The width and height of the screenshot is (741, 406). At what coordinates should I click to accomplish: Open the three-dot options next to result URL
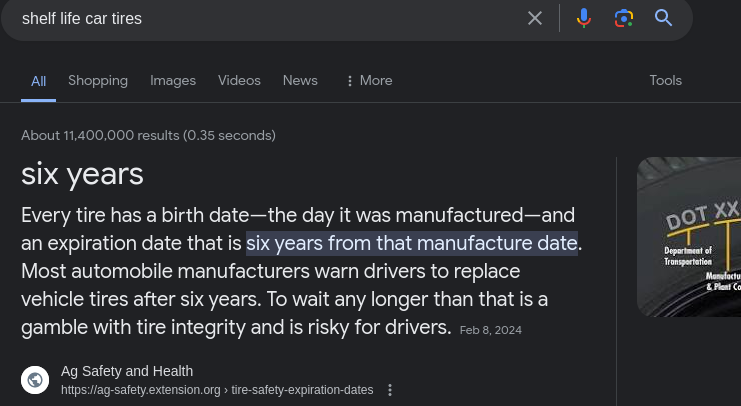390,390
